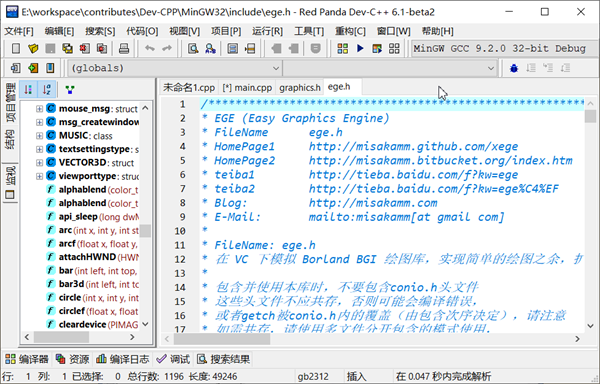The image size is (600, 384).
Task: Click the Compile icon with four colored squares
Action: [x=342, y=49]
